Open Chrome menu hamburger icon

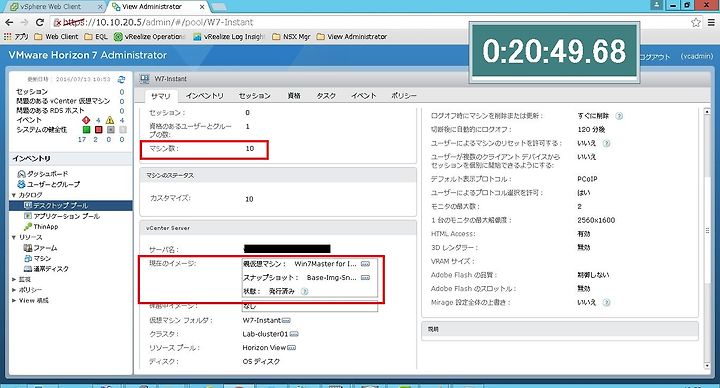711,22
